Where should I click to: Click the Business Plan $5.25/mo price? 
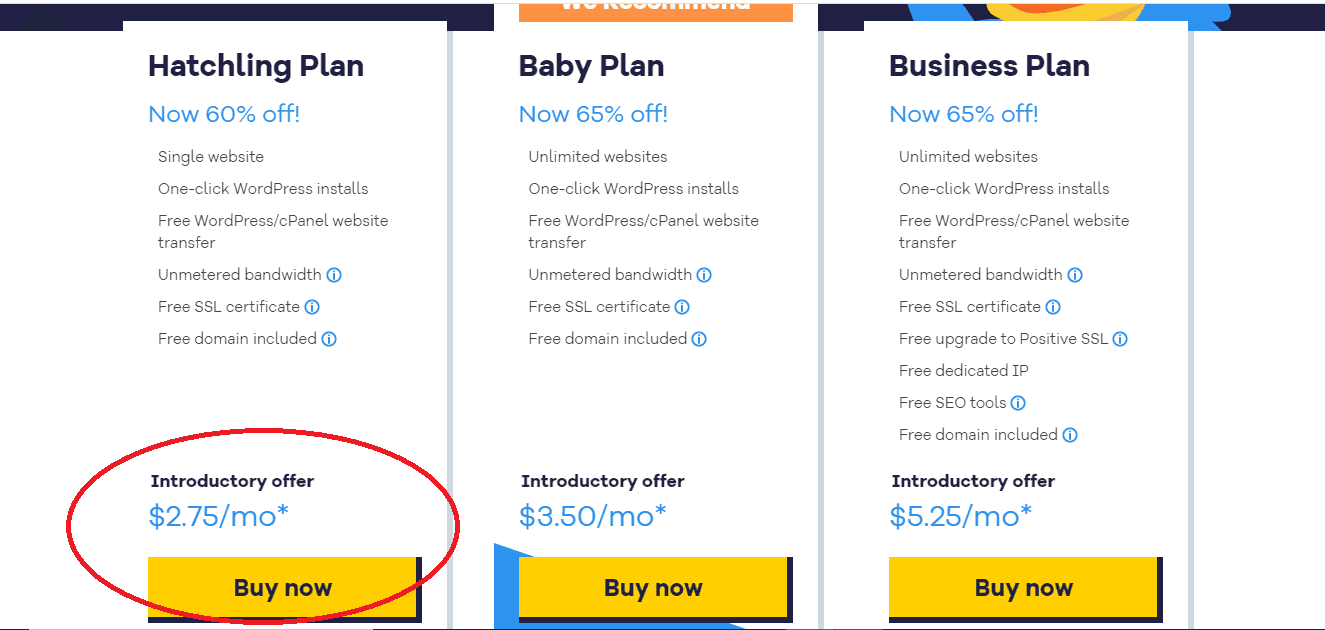click(961, 516)
